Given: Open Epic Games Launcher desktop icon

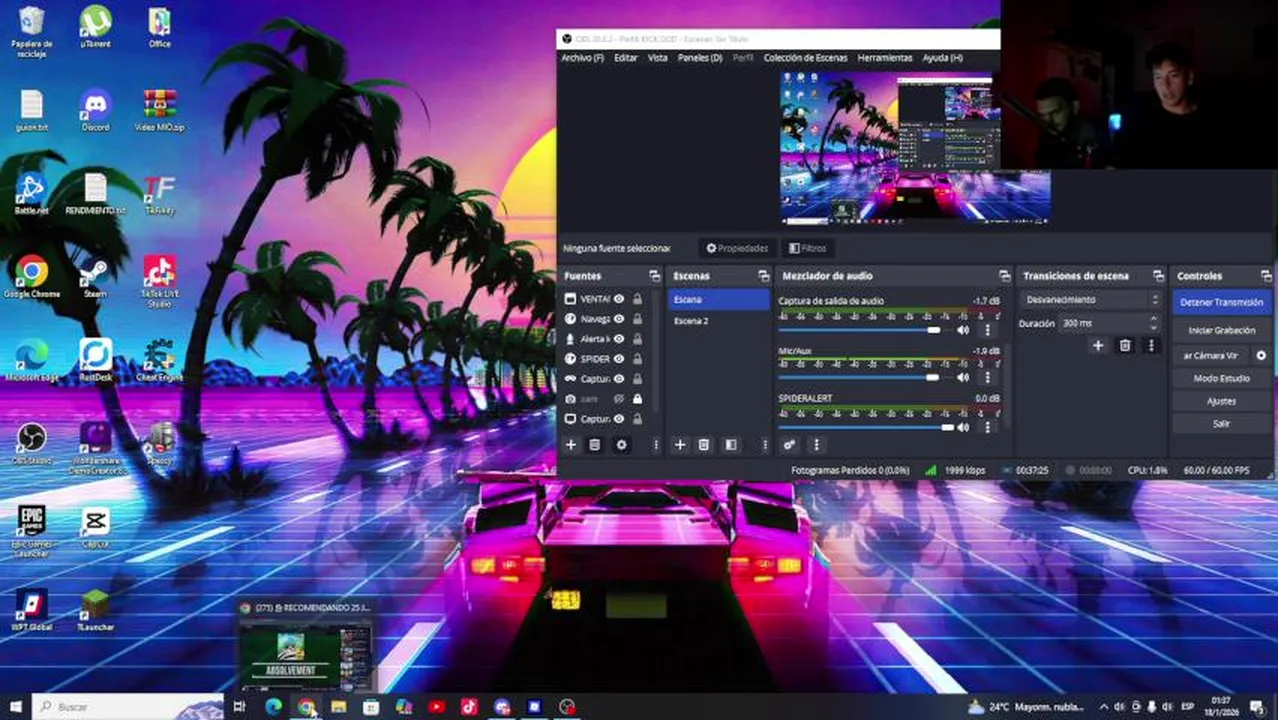Looking at the screenshot, I should 31,531.
